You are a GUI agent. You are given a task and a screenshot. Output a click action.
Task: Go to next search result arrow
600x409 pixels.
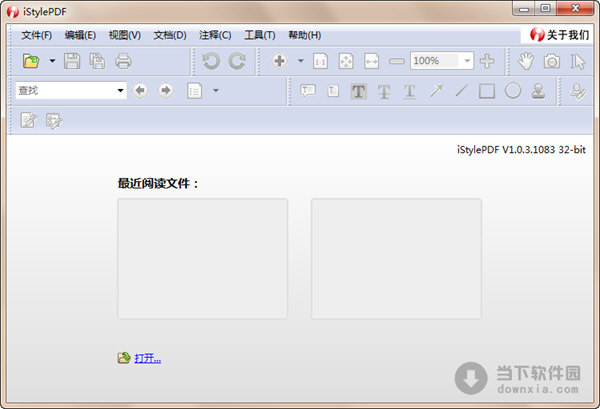click(166, 91)
